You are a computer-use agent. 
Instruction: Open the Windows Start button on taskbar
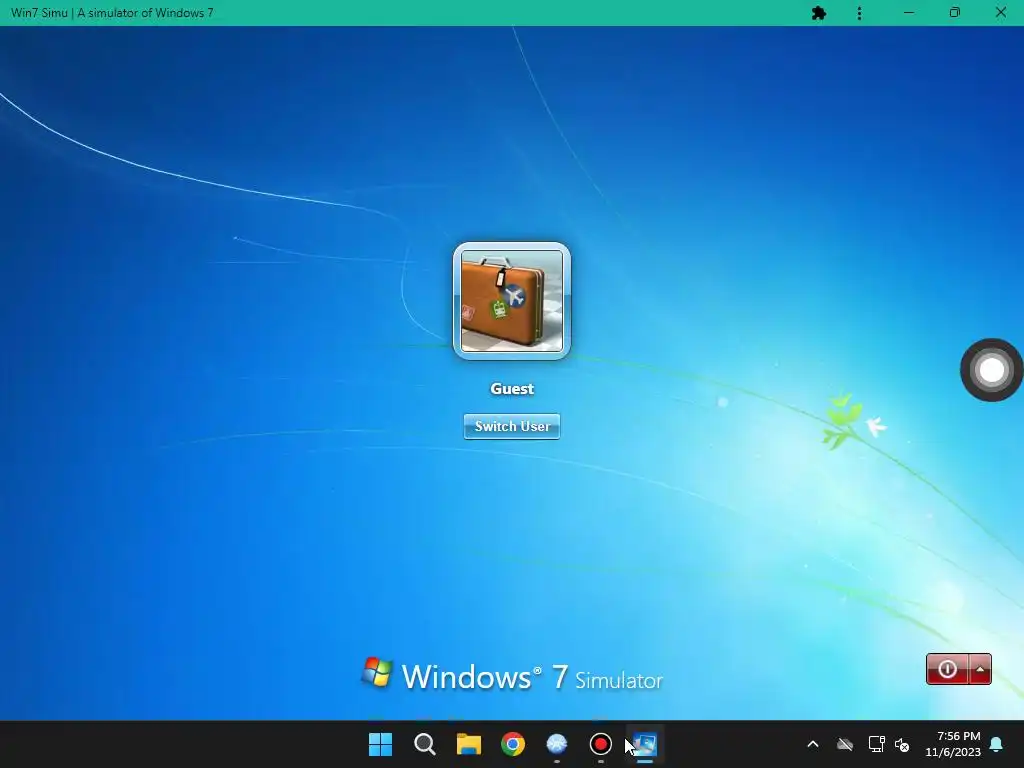pyautogui.click(x=381, y=744)
